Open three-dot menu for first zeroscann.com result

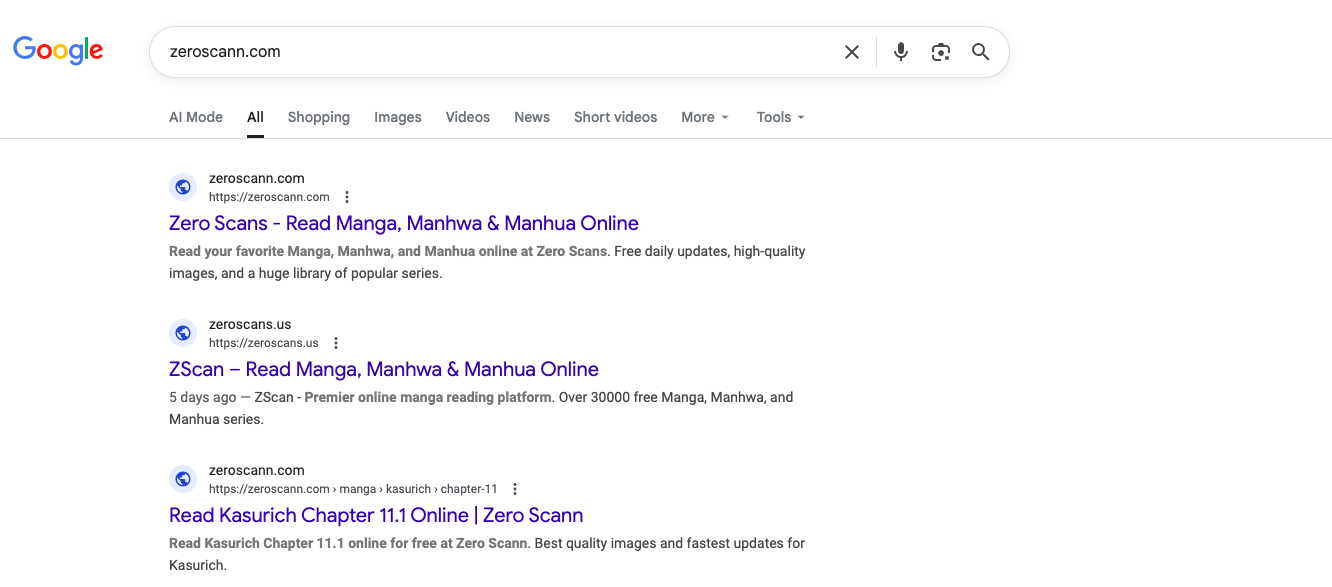click(x=347, y=197)
